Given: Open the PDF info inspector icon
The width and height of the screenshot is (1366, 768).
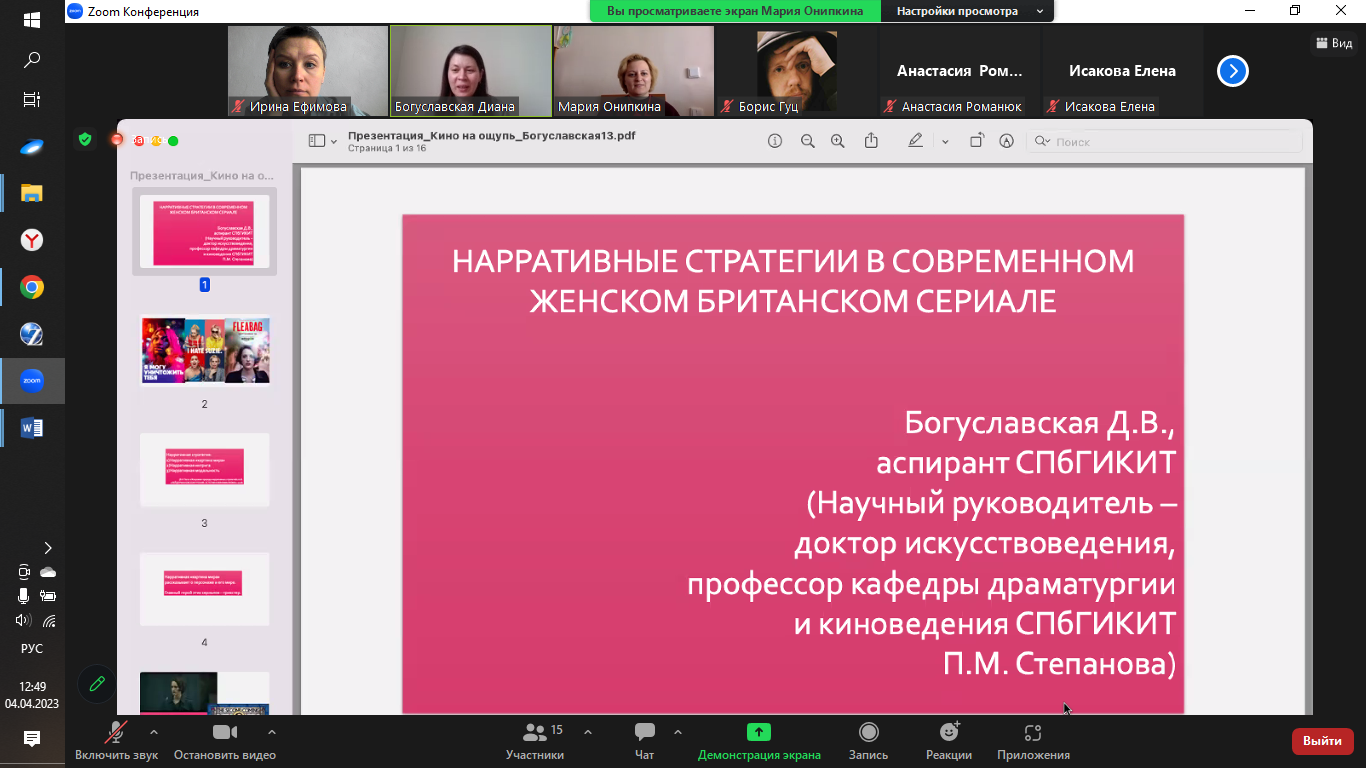Looking at the screenshot, I should point(774,142).
